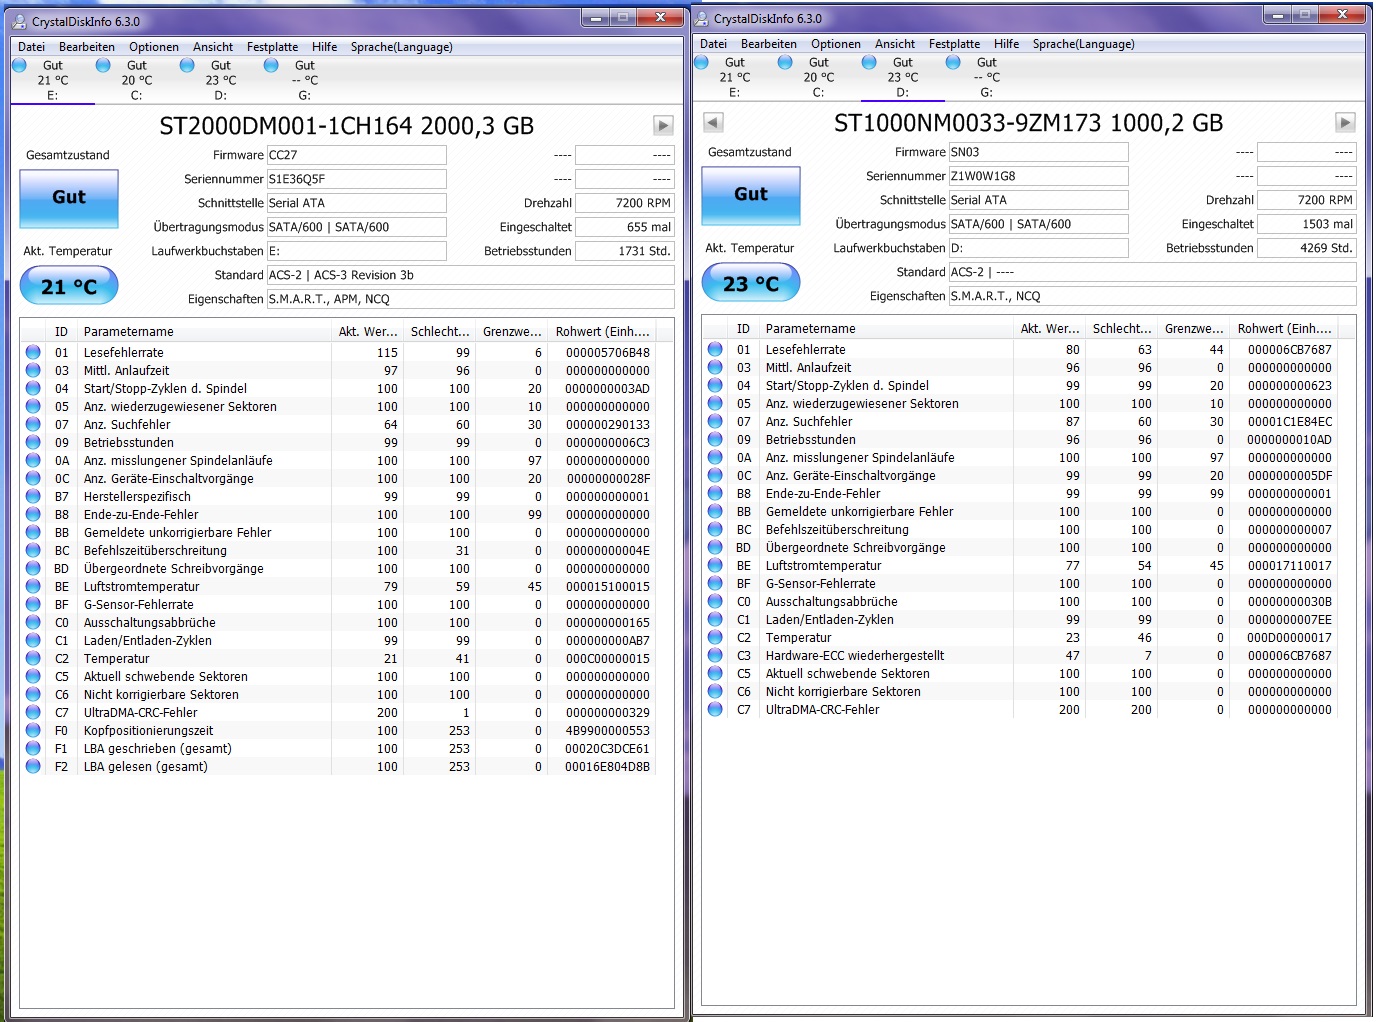Click status orb for LBA geschrieben (gesamt) row
The height and width of the screenshot is (1022, 1376).
pyautogui.click(x=33, y=748)
